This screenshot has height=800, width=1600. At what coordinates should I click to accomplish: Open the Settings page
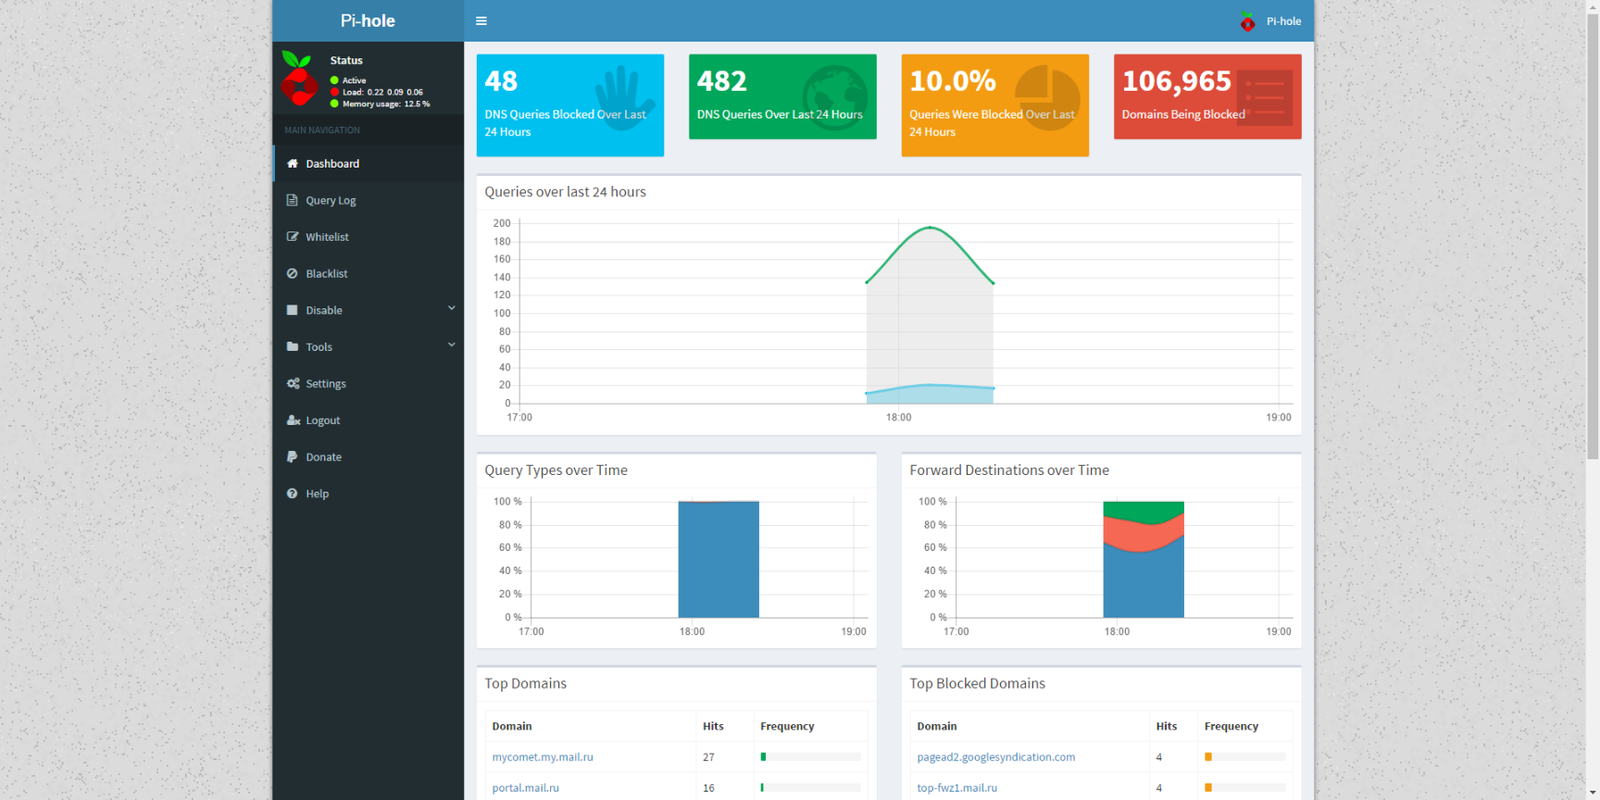(x=368, y=383)
